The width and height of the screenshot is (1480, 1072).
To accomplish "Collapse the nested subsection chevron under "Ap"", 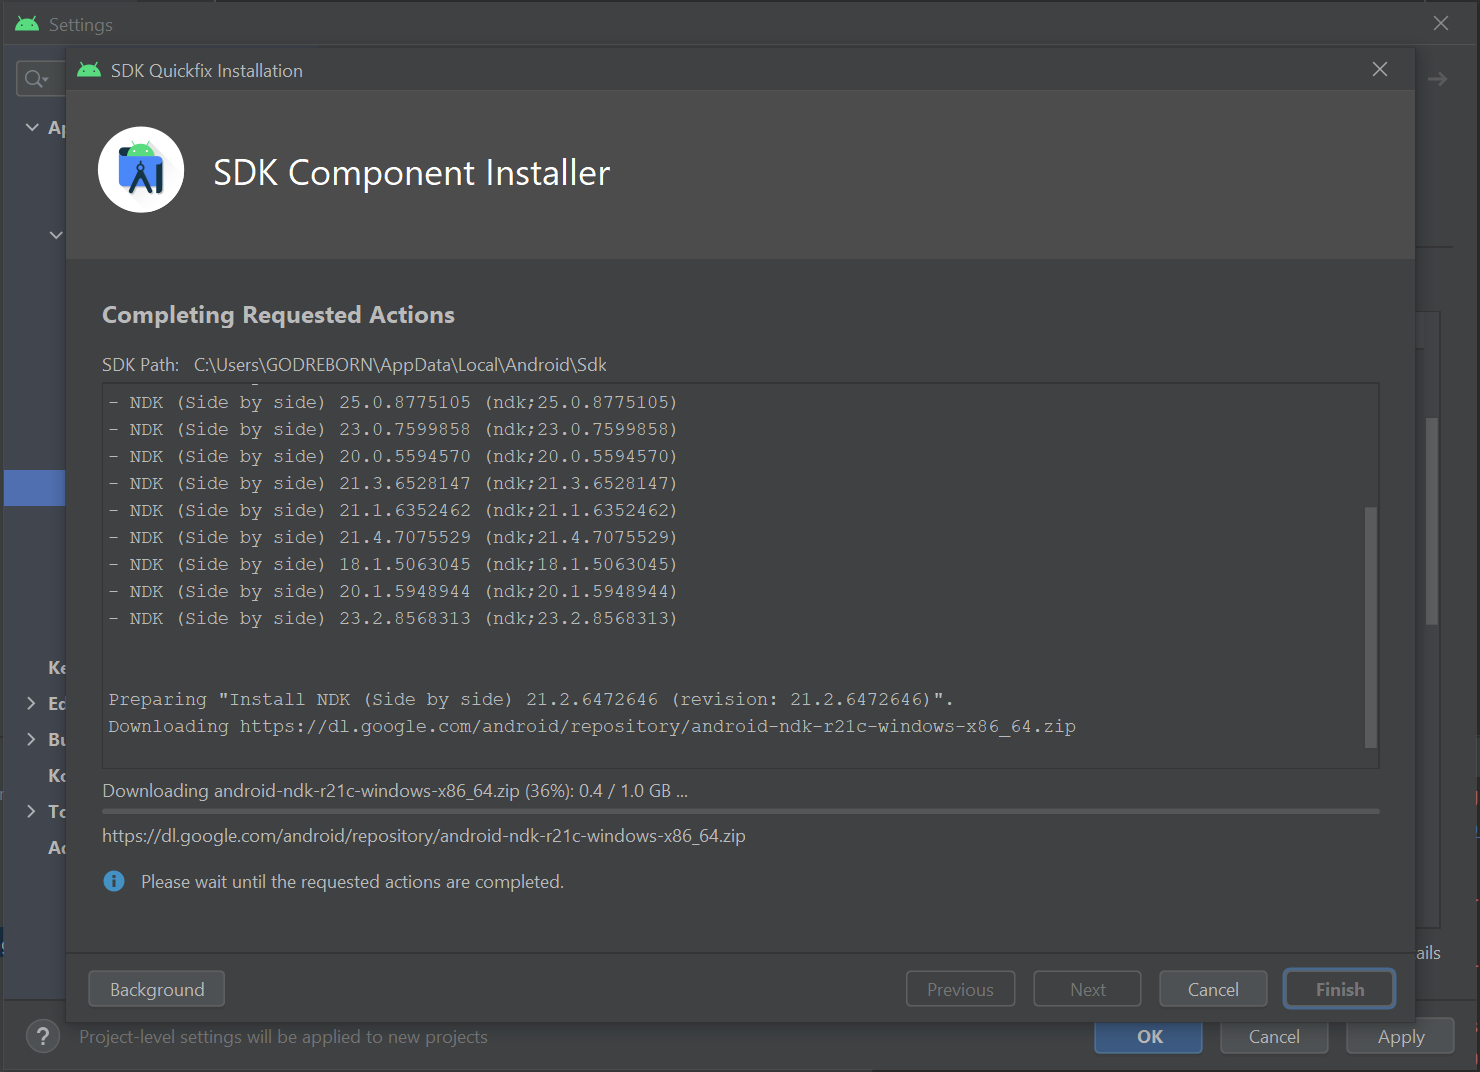I will click(x=56, y=235).
